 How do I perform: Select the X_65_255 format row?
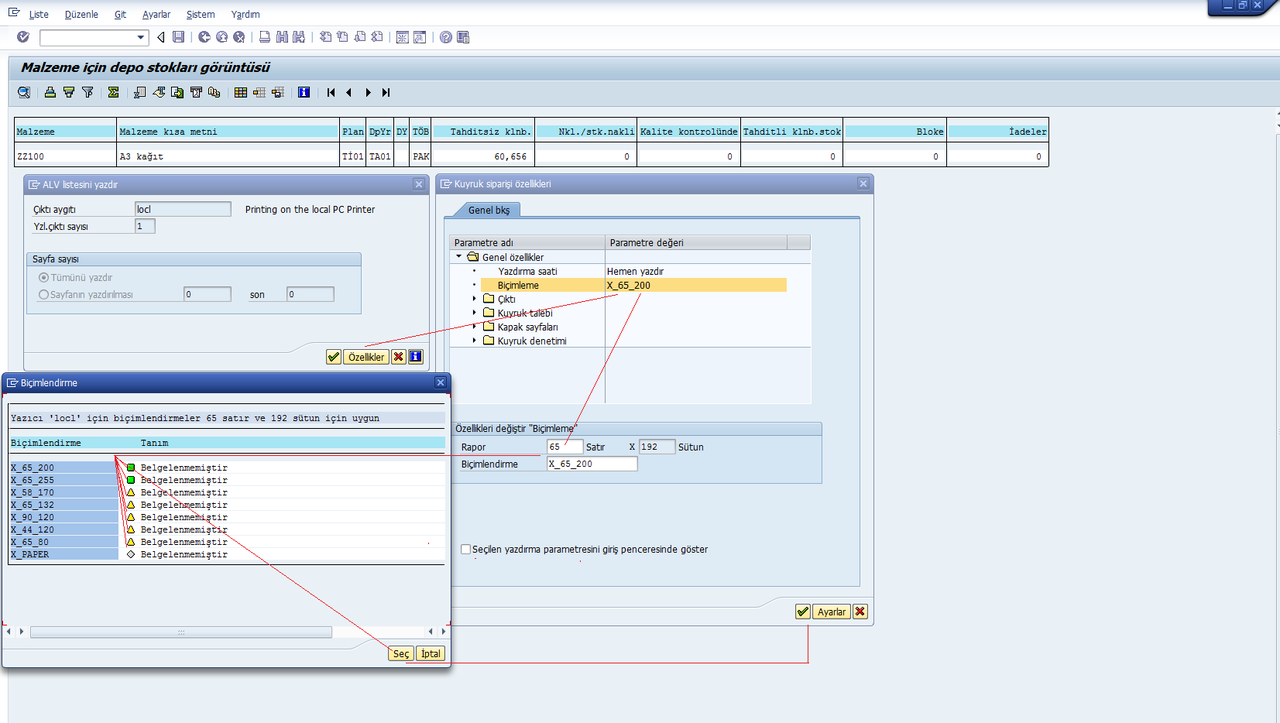(226, 480)
